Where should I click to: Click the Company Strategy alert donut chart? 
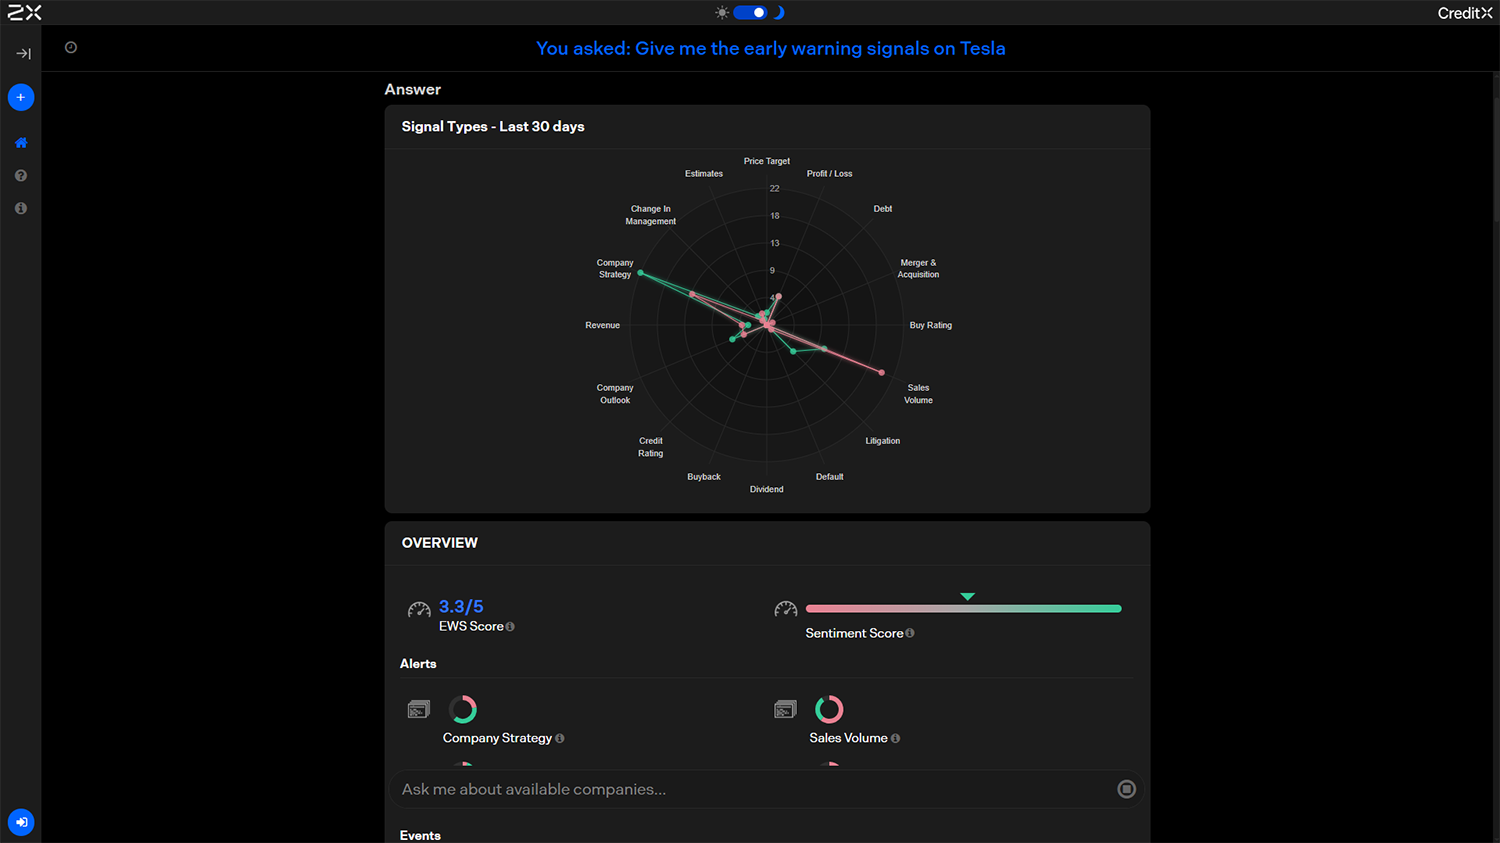462,709
